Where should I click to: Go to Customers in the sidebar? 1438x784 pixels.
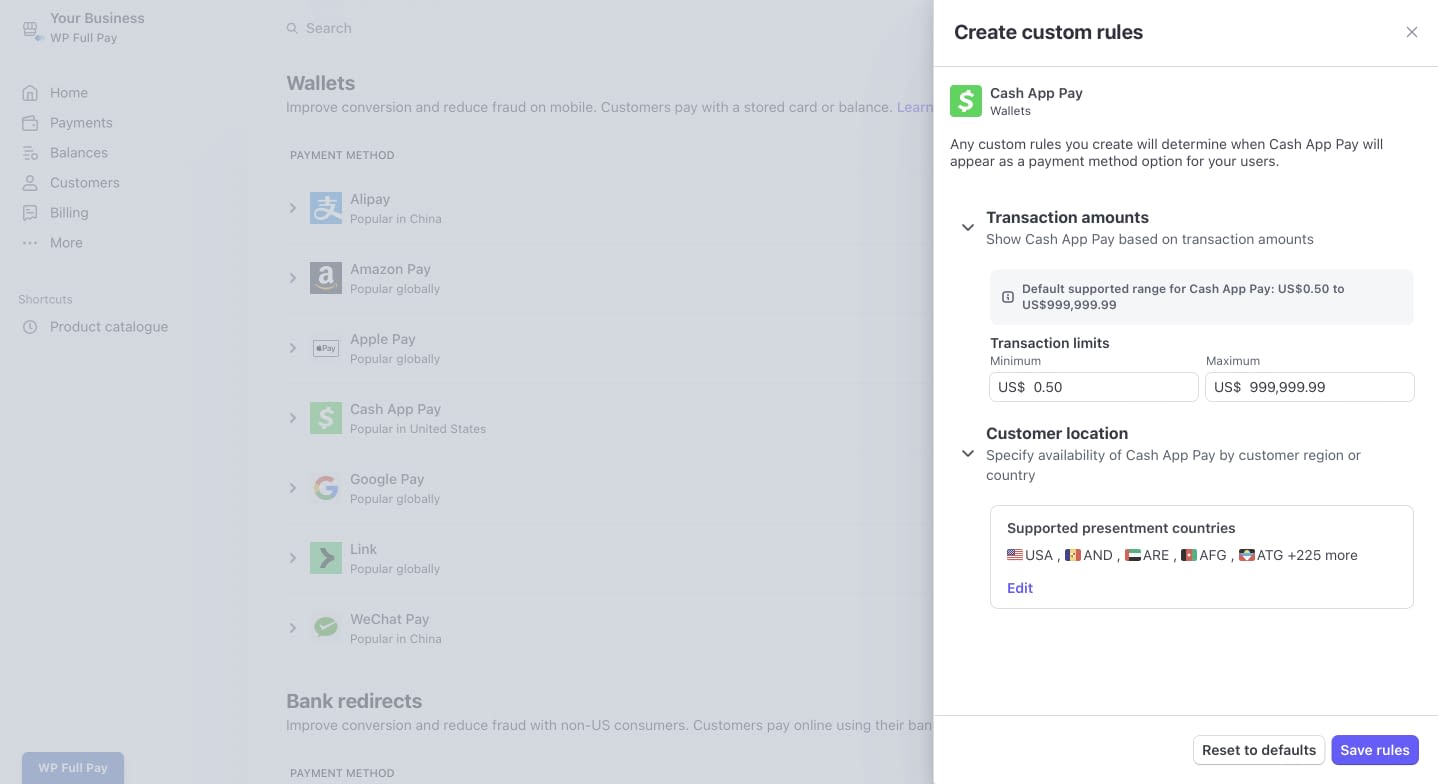tap(84, 183)
